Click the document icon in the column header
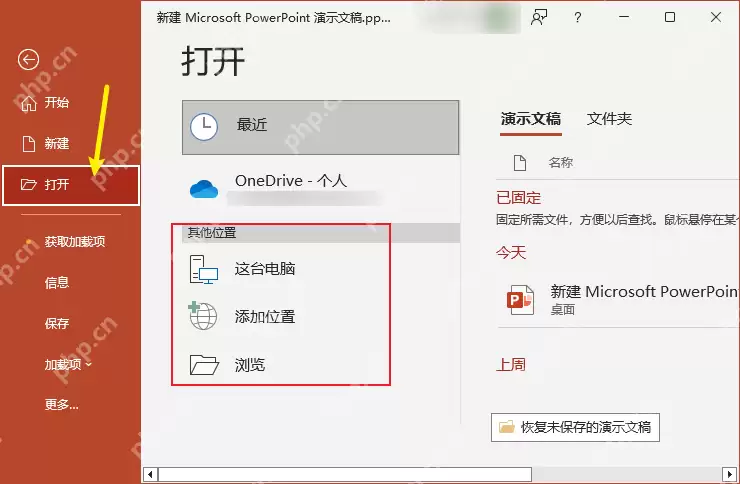This screenshot has height=484, width=740. [x=520, y=163]
